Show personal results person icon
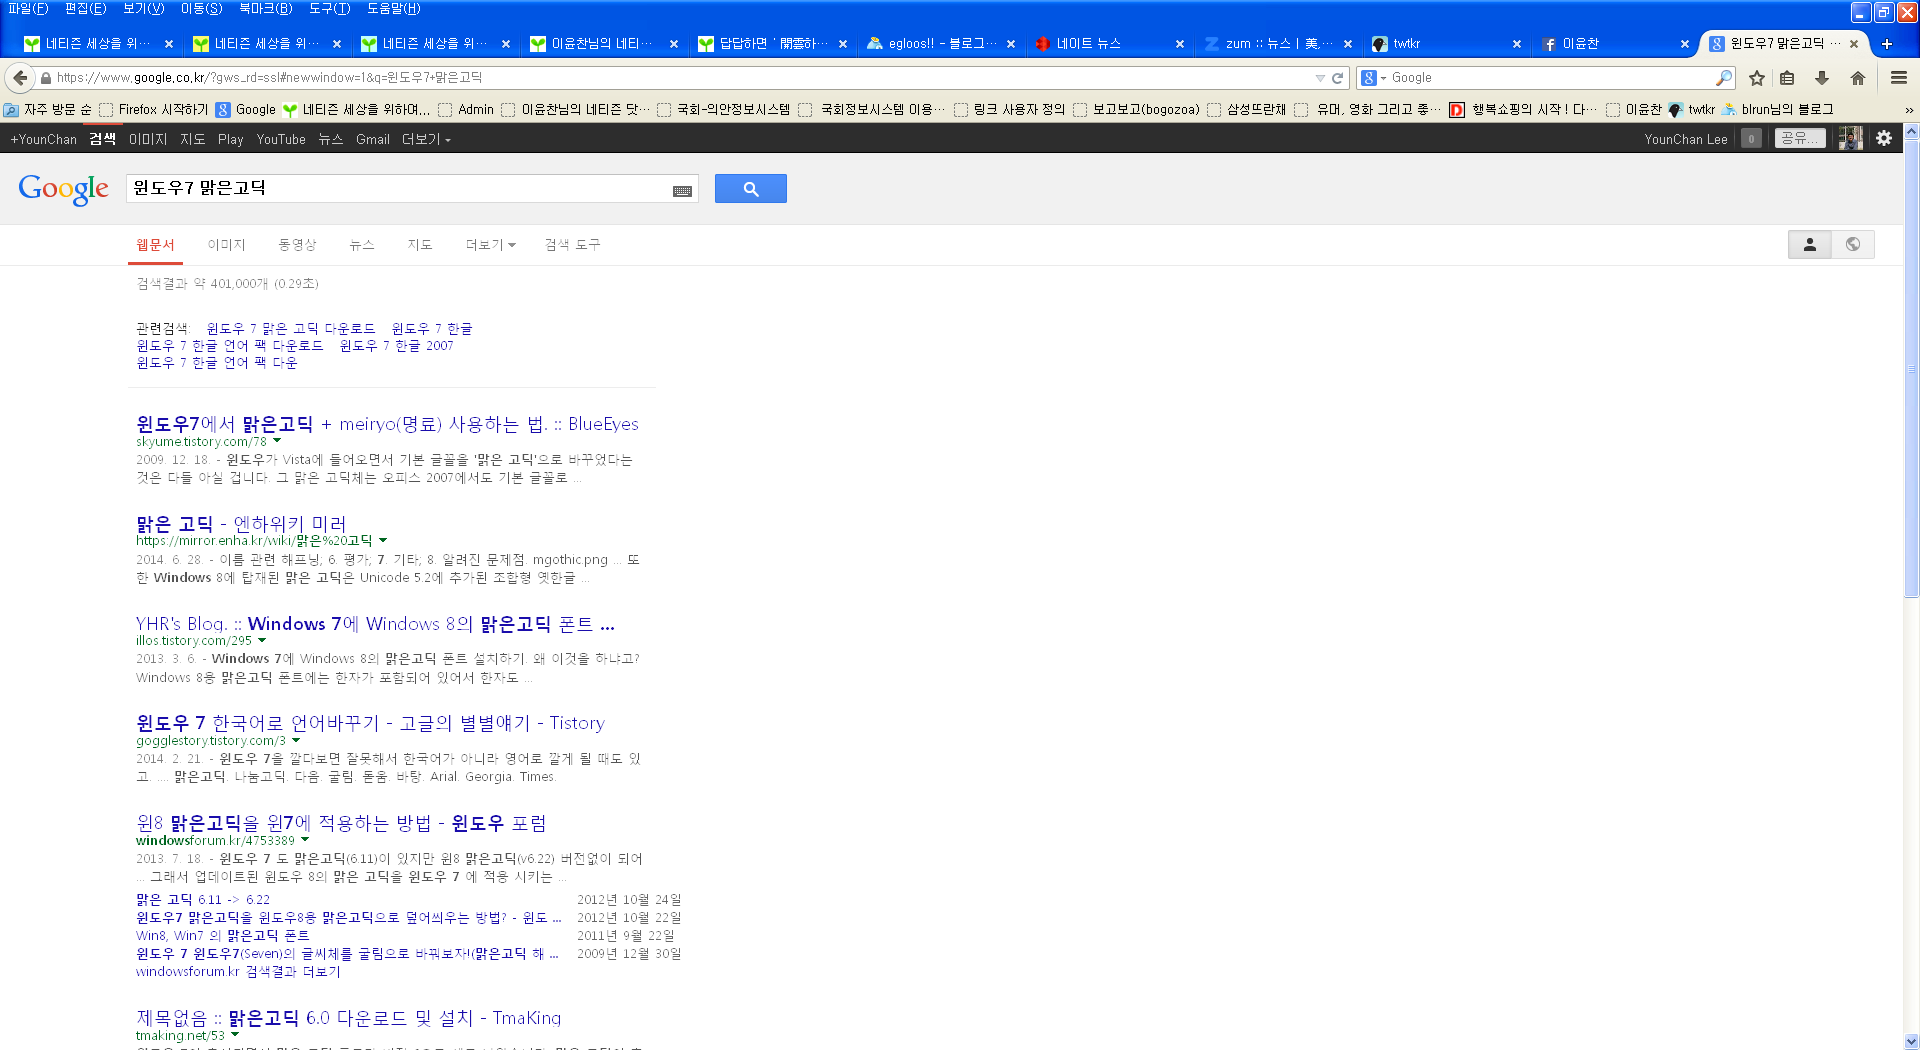Image resolution: width=1920 pixels, height=1050 pixels. [1809, 245]
